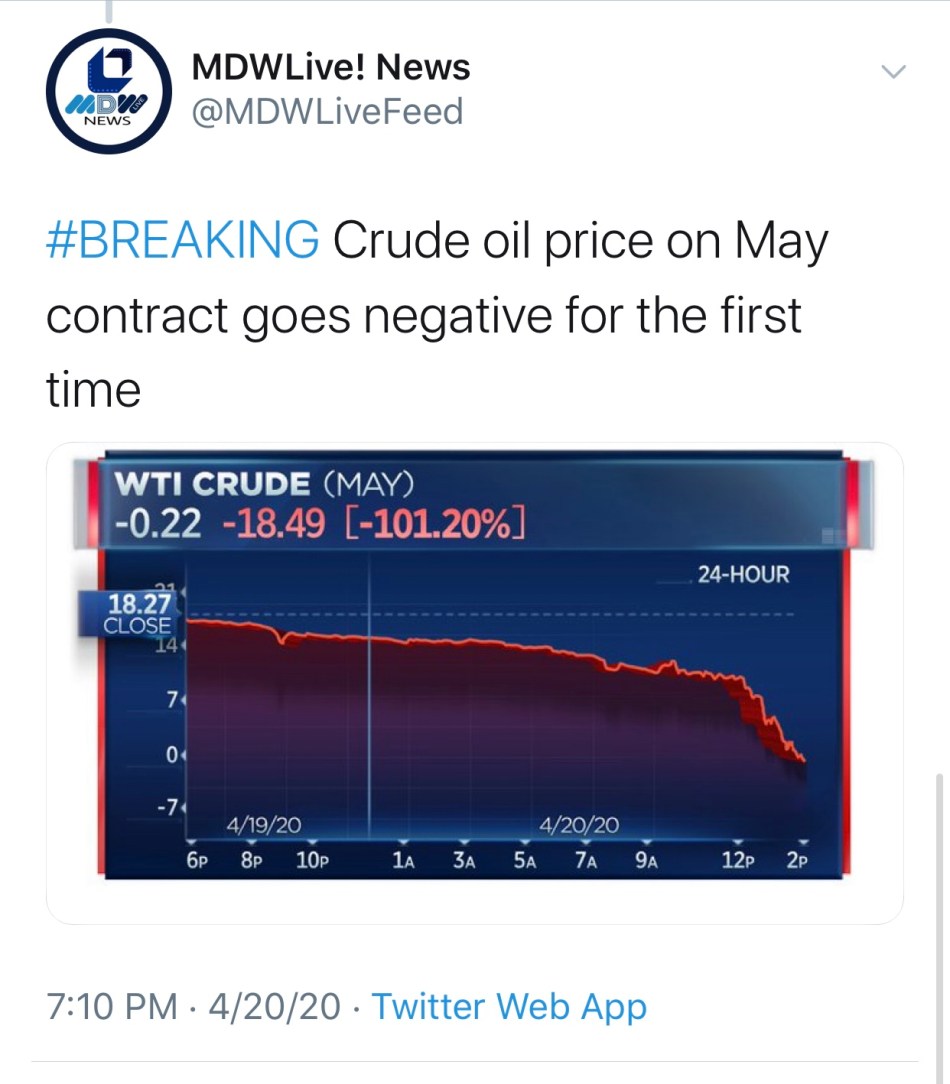Viewport: 950px width, 1084px height.
Task: Open the MDWLive! News display name
Action: pos(330,68)
